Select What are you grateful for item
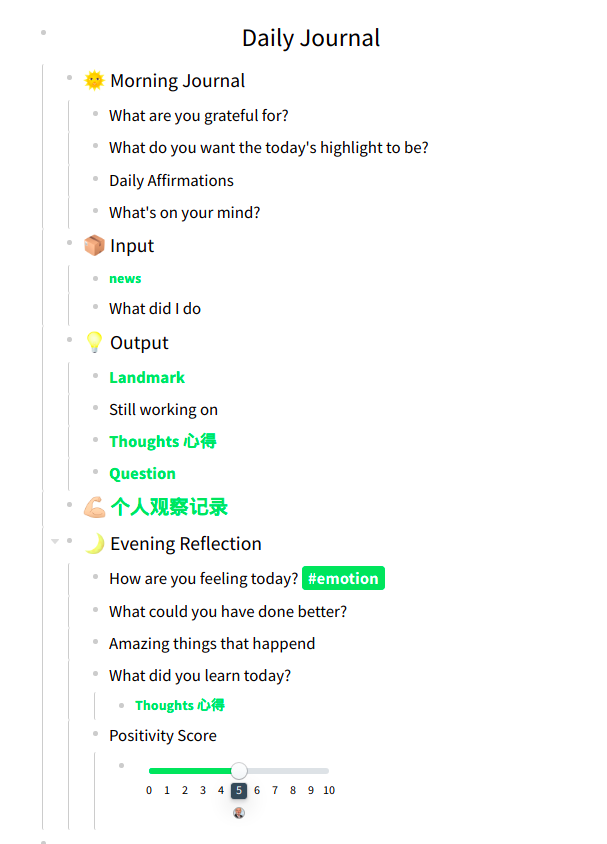 [x=199, y=116]
